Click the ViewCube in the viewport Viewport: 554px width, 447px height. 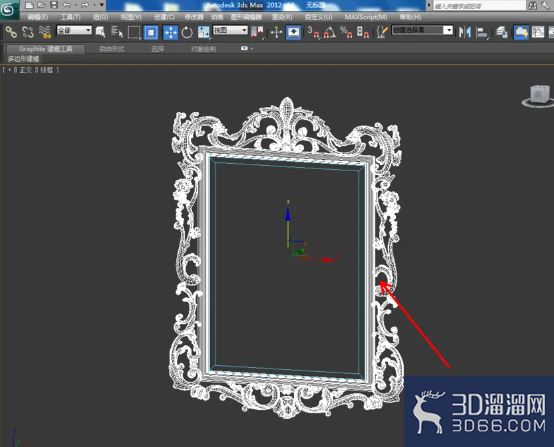coord(540,95)
